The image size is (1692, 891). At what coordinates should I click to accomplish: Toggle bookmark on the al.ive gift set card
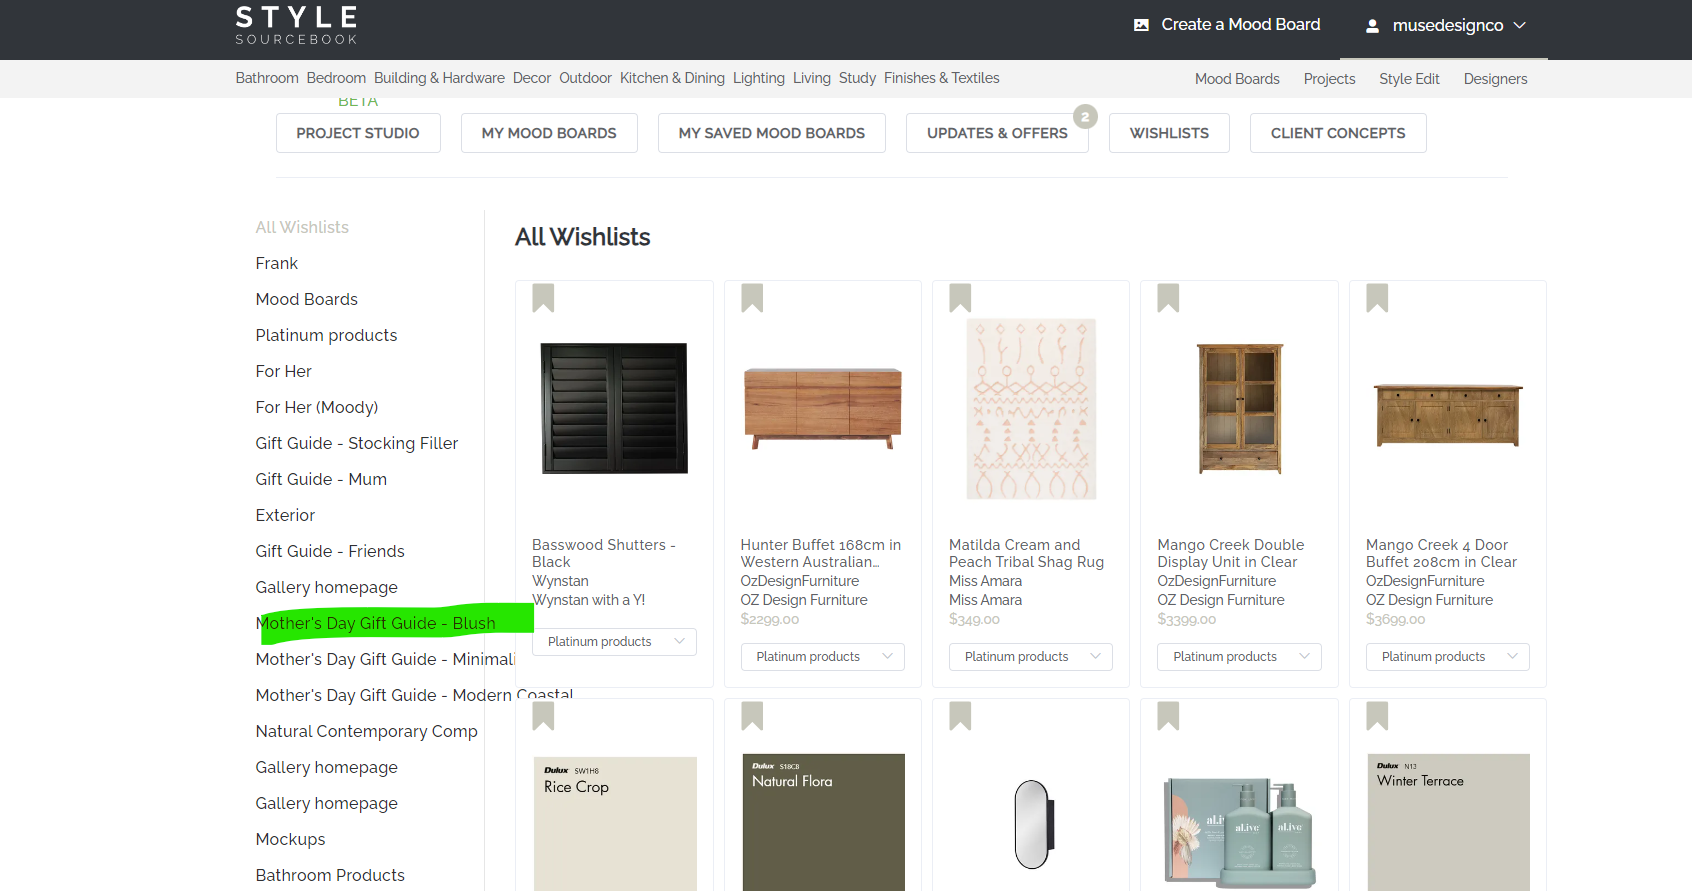(1168, 716)
